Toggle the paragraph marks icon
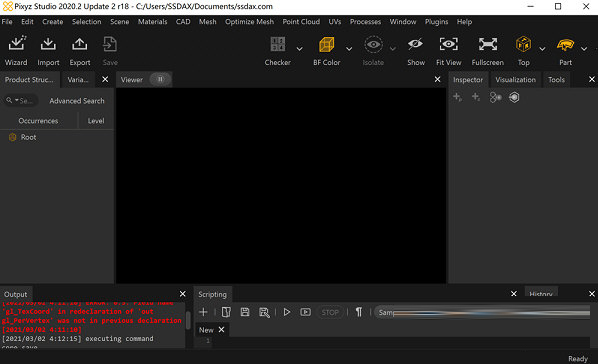This screenshot has height=364, width=598. point(359,312)
